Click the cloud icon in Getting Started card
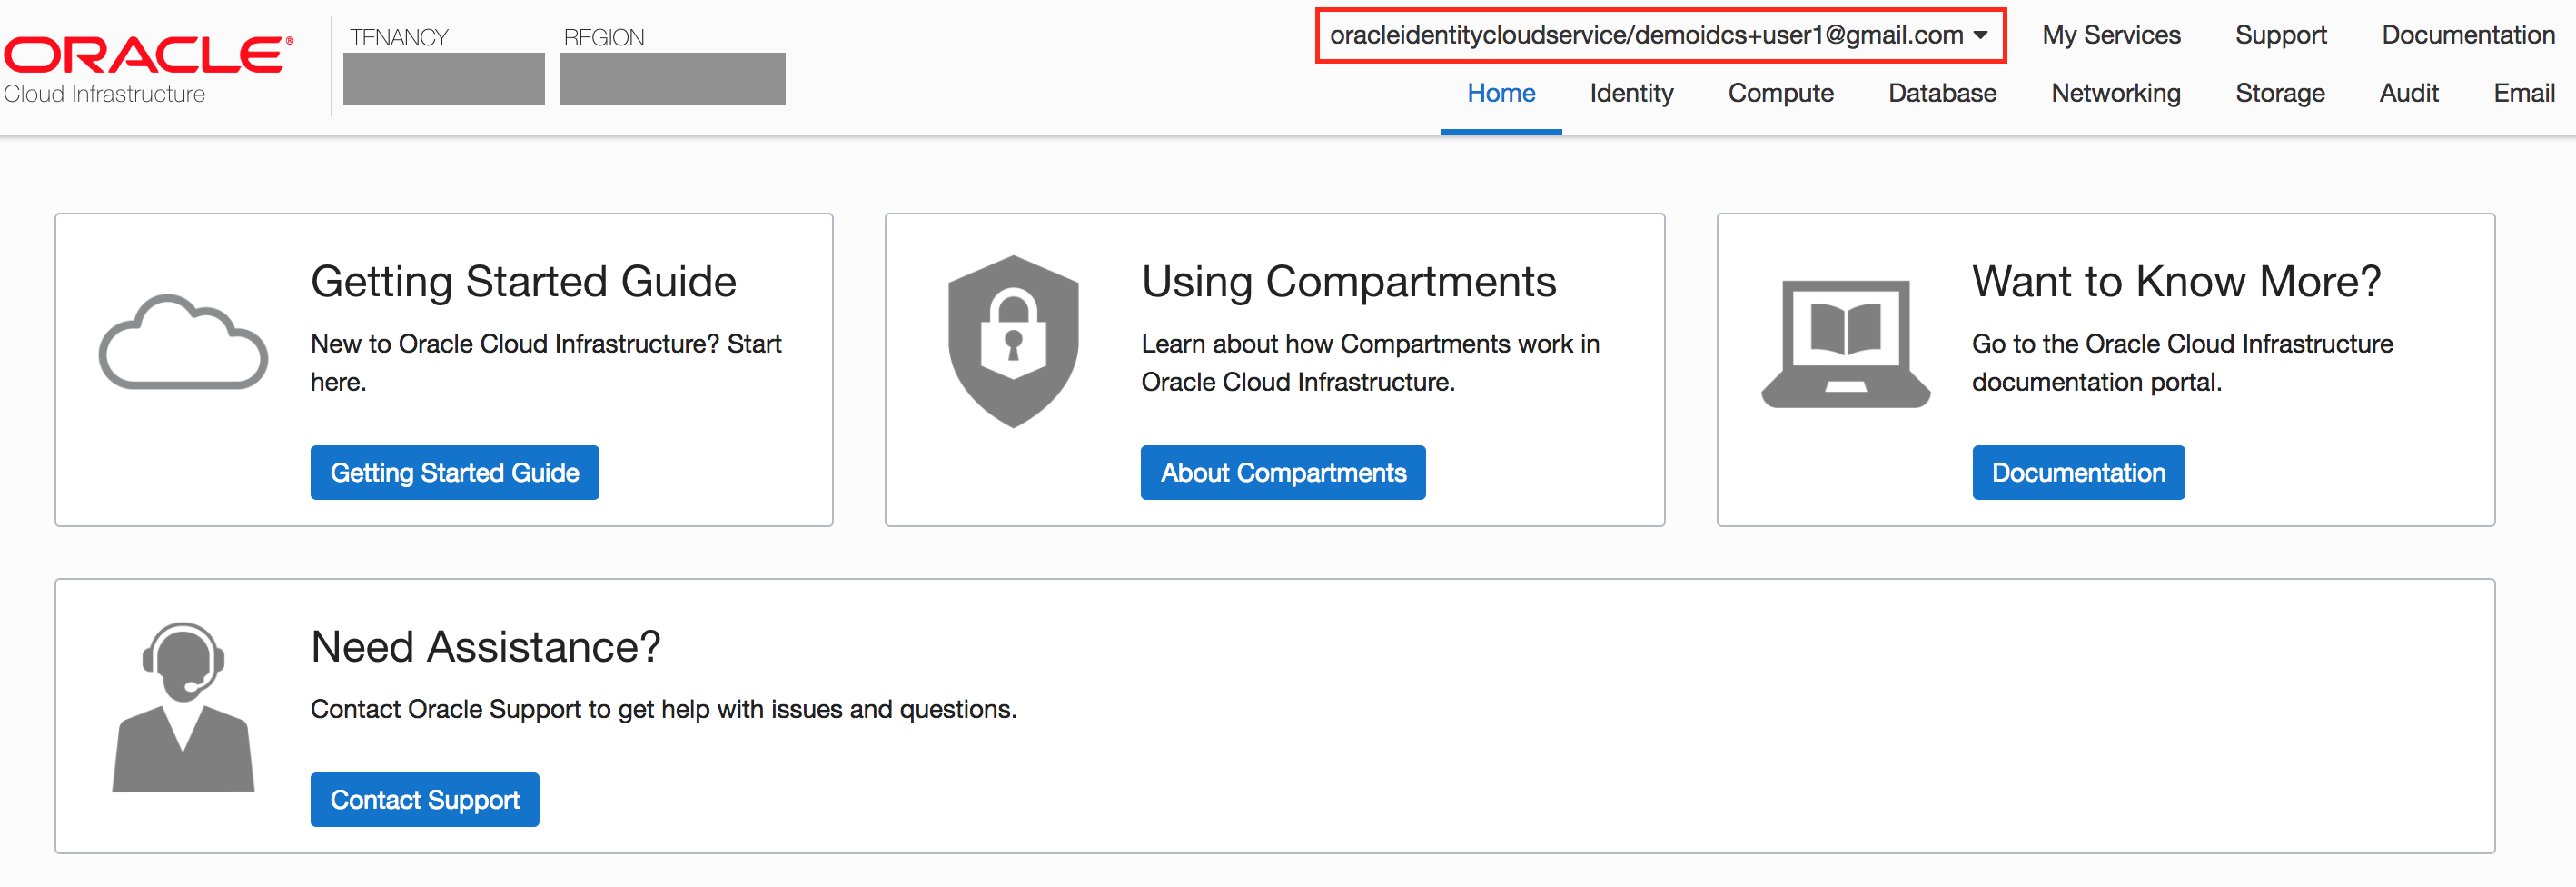Screen dimensions: 2576x887 (183, 341)
